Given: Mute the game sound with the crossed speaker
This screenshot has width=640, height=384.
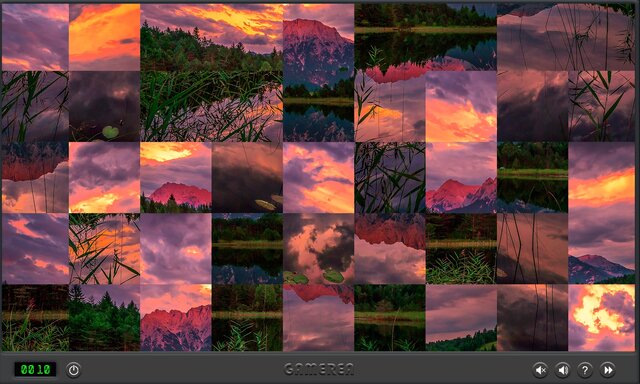Looking at the screenshot, I should click(x=541, y=370).
